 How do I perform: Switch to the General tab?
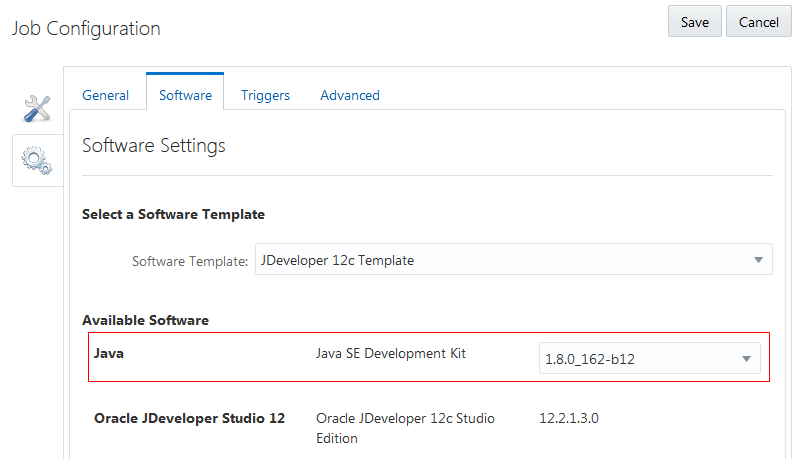(x=106, y=95)
